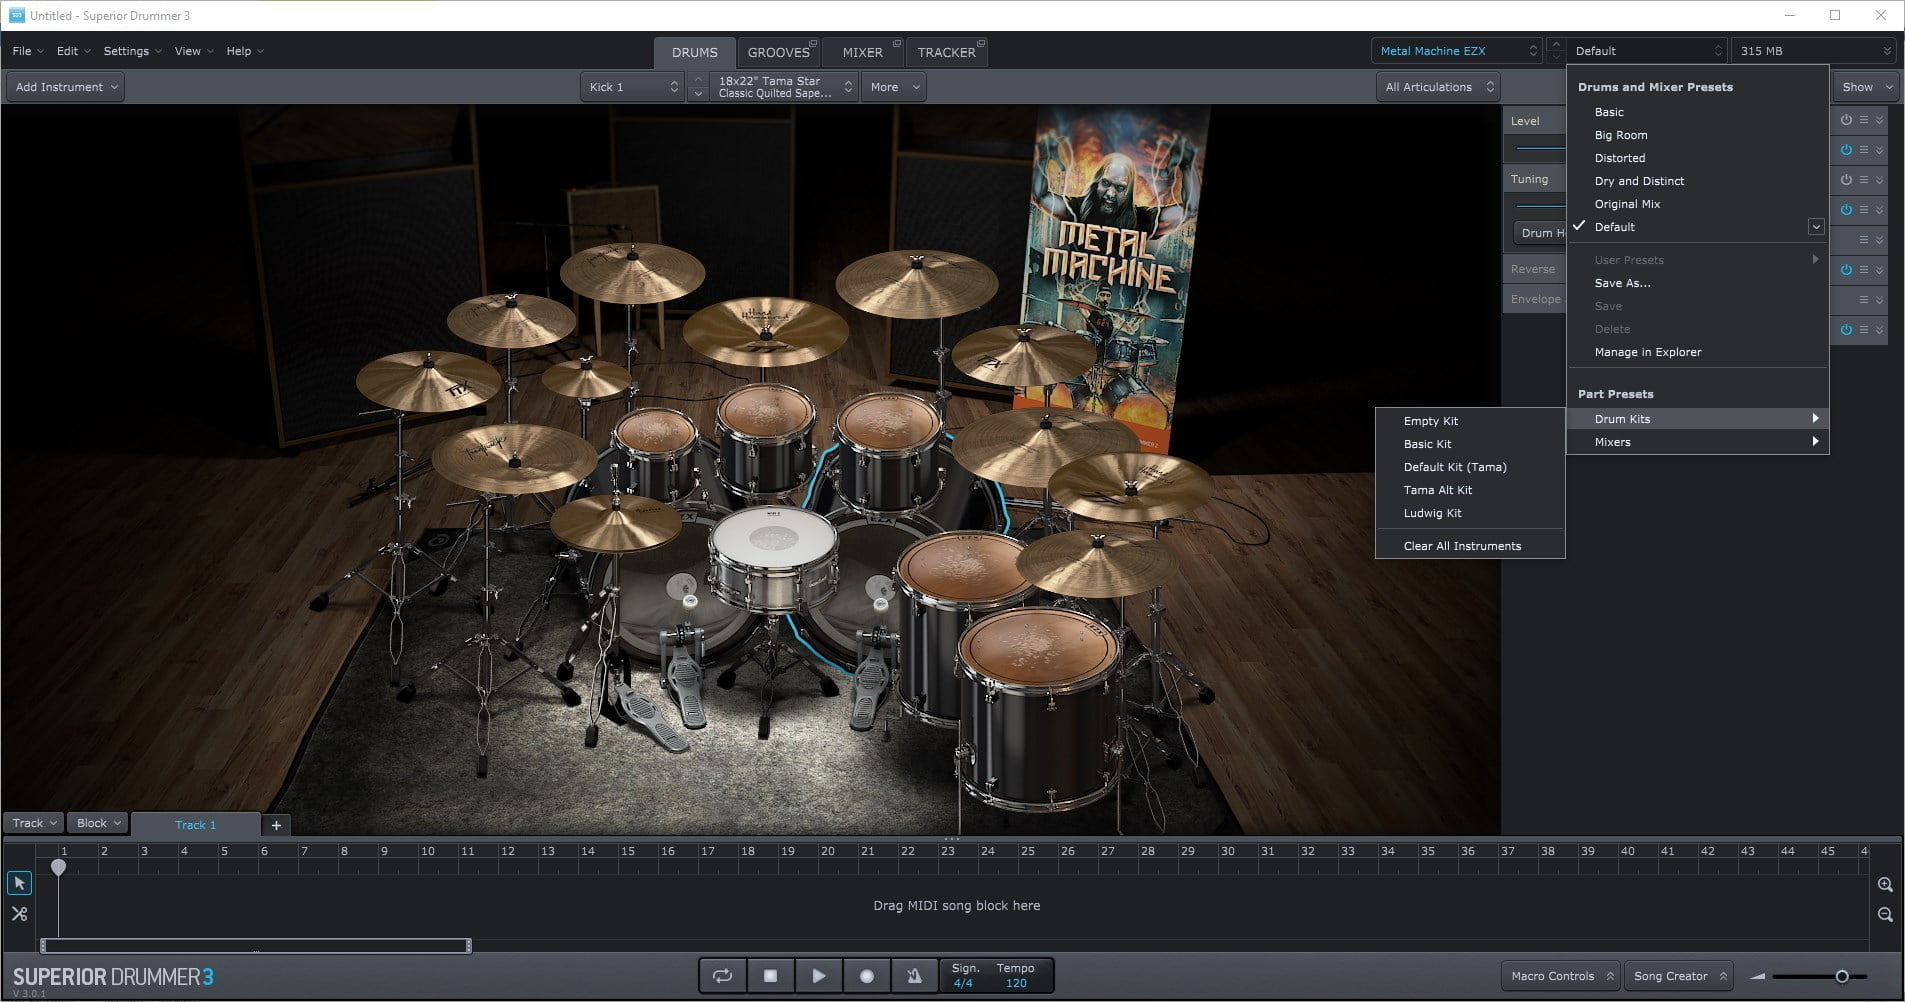Image resolution: width=1905 pixels, height=1002 pixels.
Task: Pop out the MIXER tab window icon
Action: [x=896, y=44]
